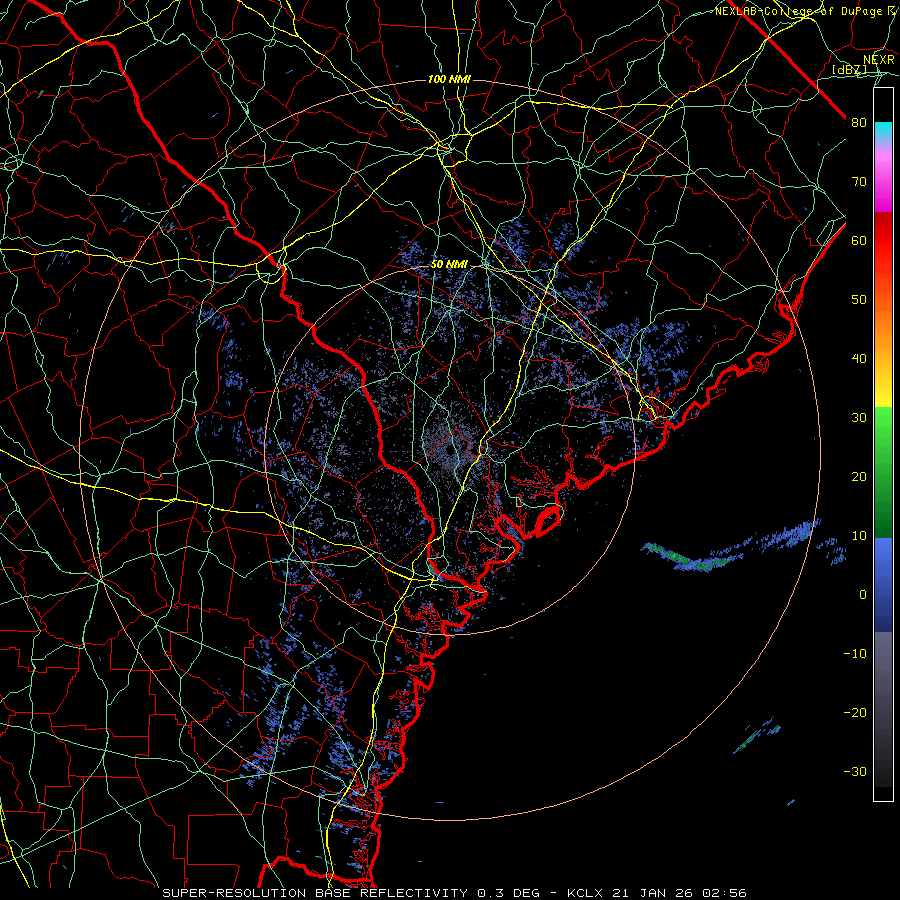Click the 60 value on the dBZ scale

(x=859, y=240)
